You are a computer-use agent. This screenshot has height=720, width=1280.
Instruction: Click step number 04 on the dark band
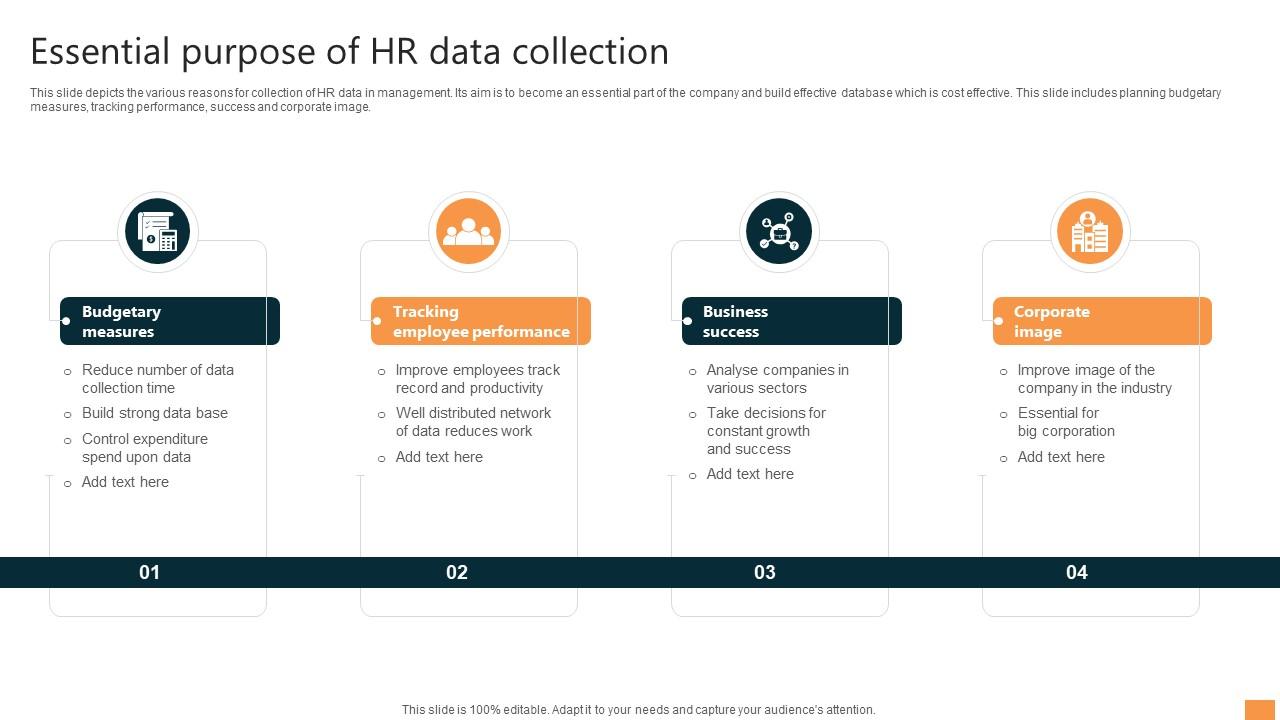[x=1077, y=572]
